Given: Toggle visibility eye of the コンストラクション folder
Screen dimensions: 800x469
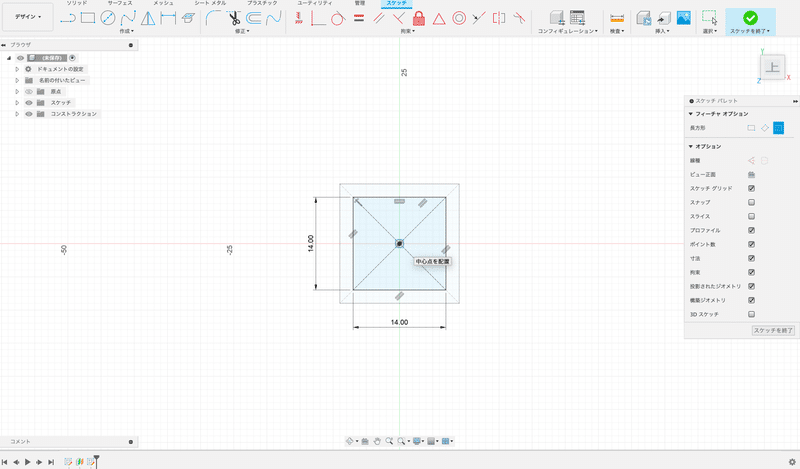Looking at the screenshot, I should point(29,114).
